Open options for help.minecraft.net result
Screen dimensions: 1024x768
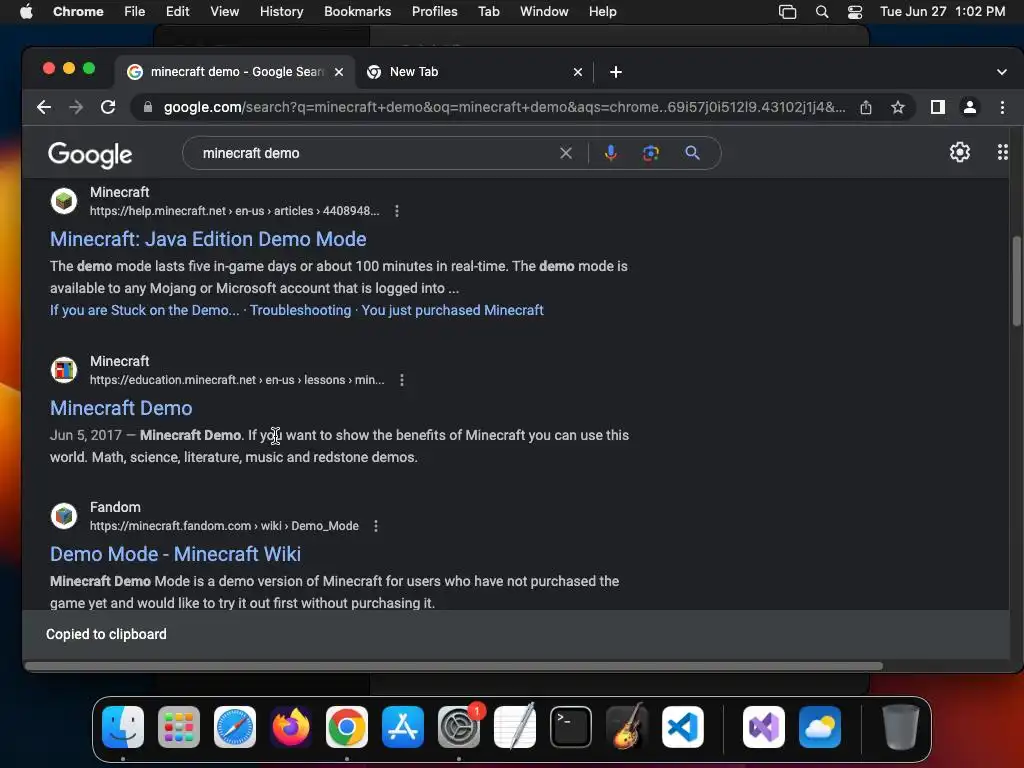click(397, 211)
